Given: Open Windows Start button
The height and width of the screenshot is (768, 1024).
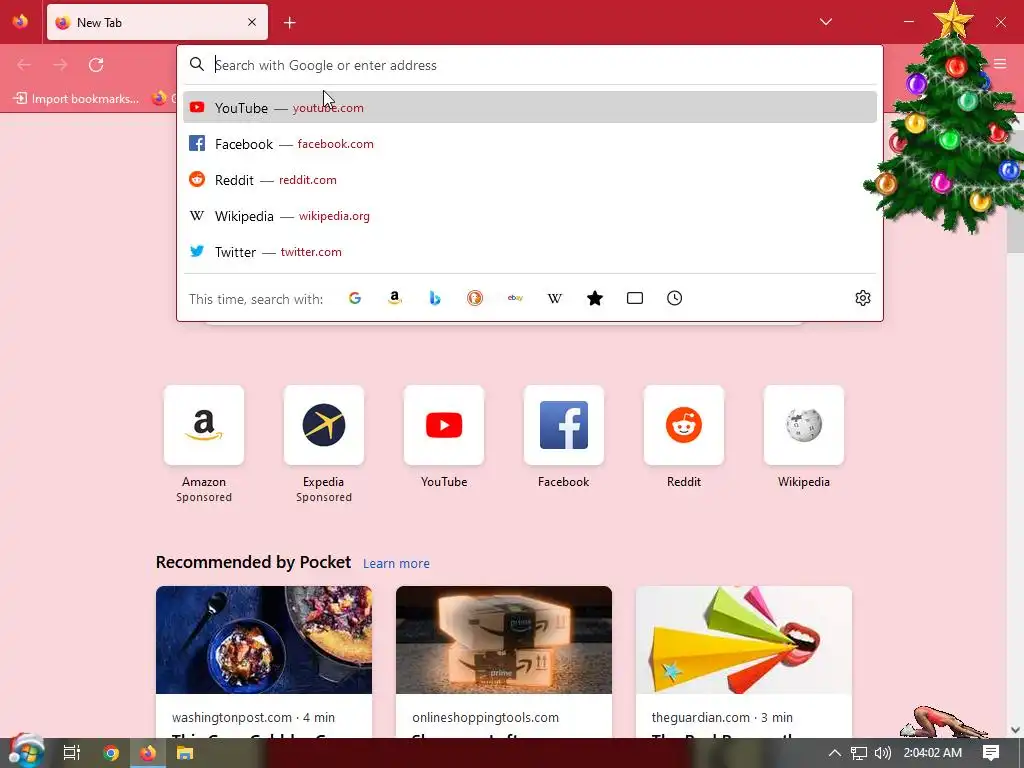Looking at the screenshot, I should [x=26, y=752].
